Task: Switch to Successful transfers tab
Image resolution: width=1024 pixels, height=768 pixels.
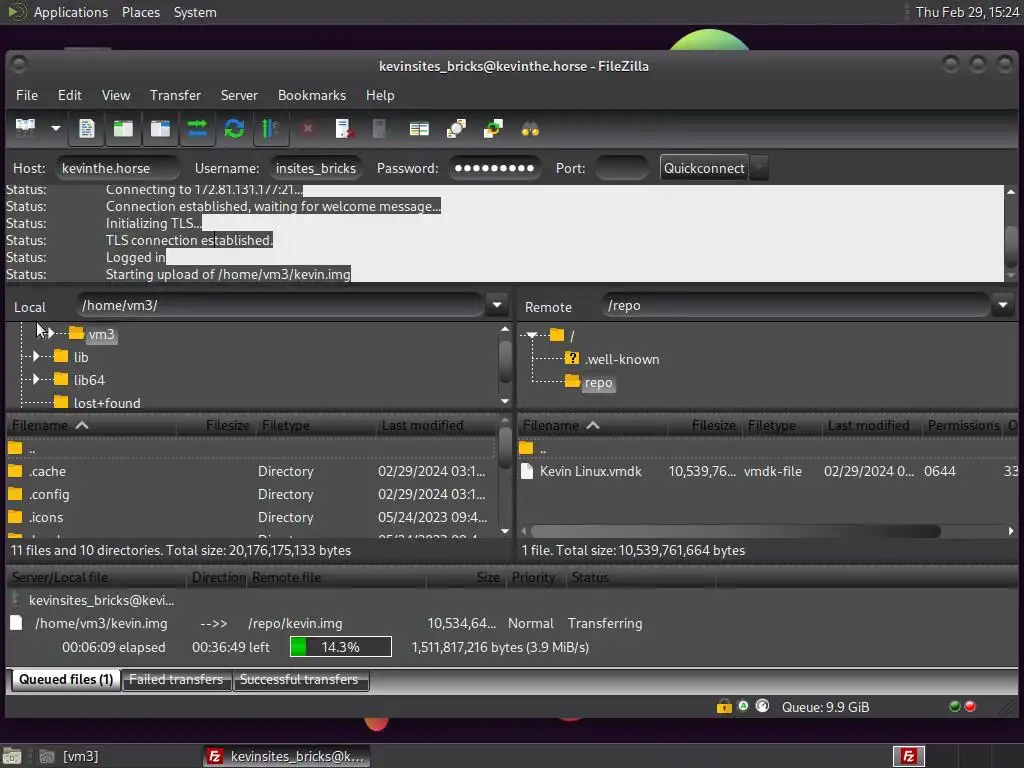Action: (299, 680)
